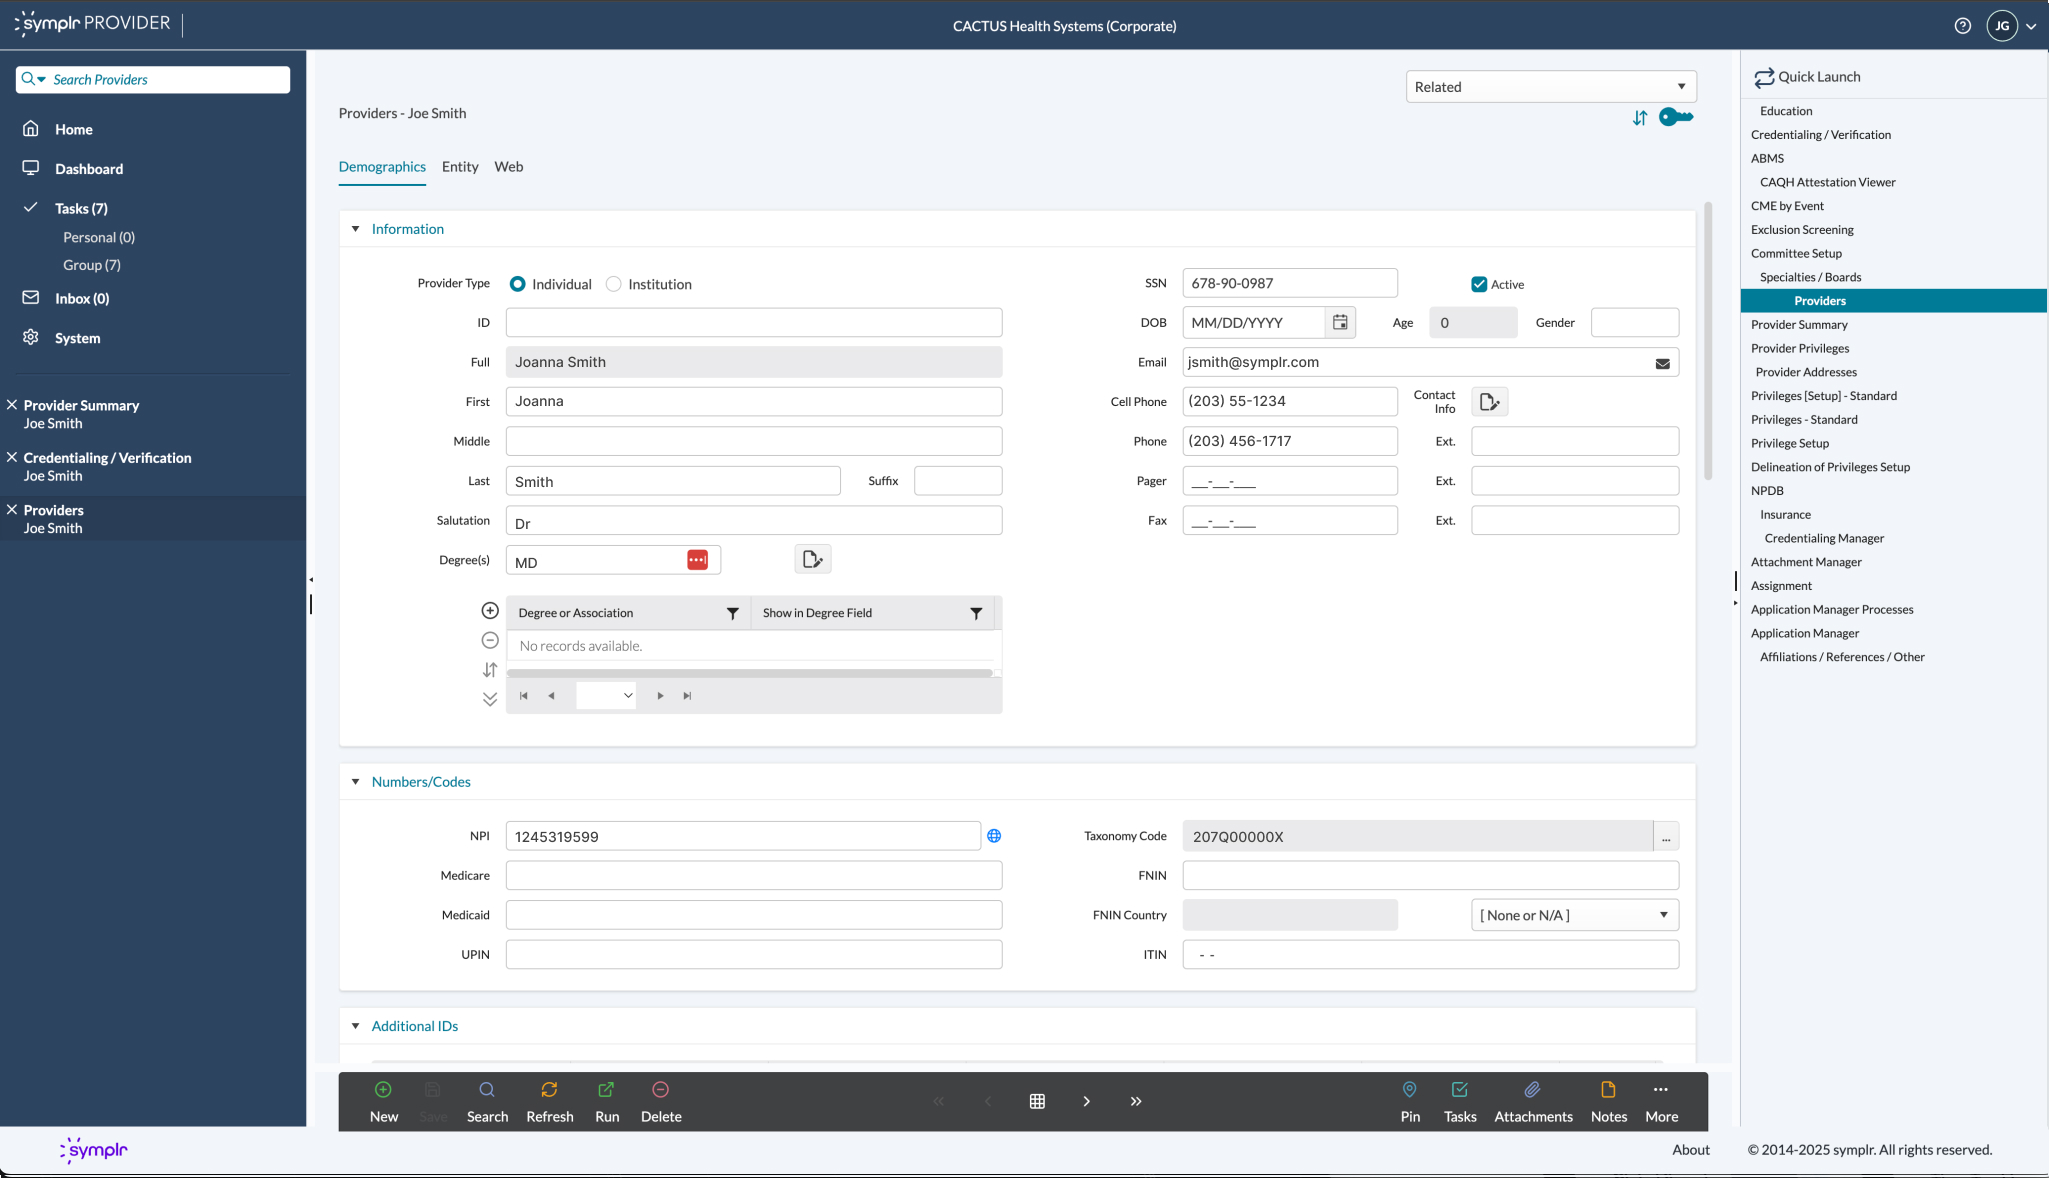Screen dimensions: 2049x1178
Task: Click the NPI globe lookup icon
Action: pyautogui.click(x=994, y=836)
